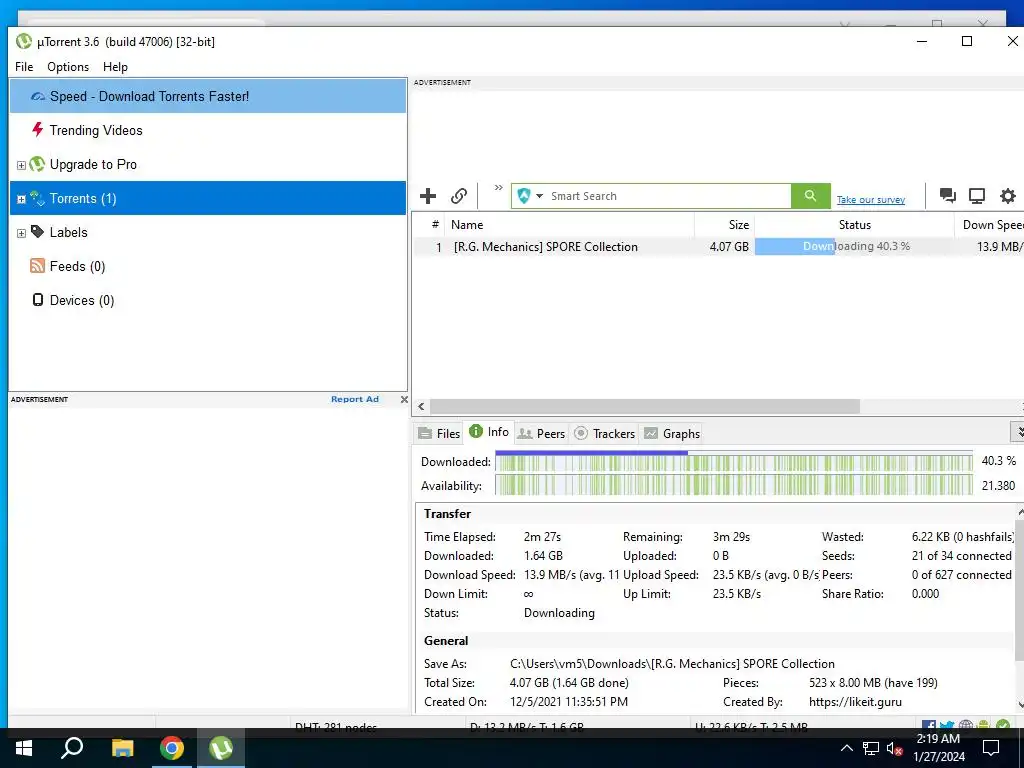The width and height of the screenshot is (1024, 768).
Task: Click the Labels tag icon
Action: tap(38, 232)
